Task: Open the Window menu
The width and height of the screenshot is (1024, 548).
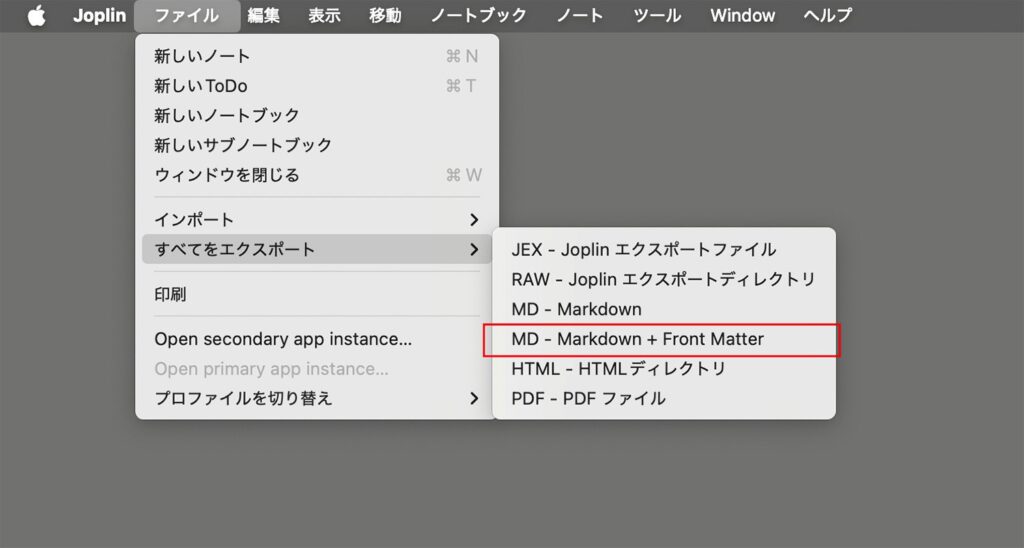Action: (x=742, y=15)
